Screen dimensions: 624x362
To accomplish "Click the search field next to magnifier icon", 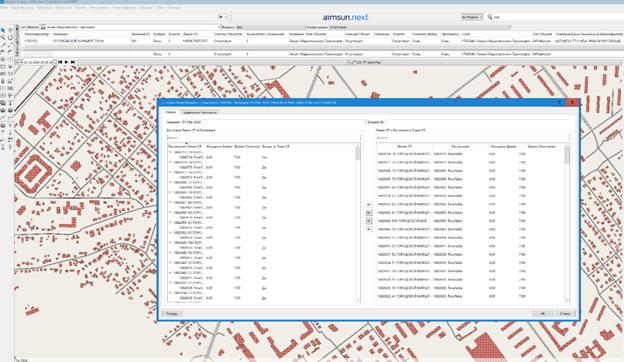I will 557,17.
